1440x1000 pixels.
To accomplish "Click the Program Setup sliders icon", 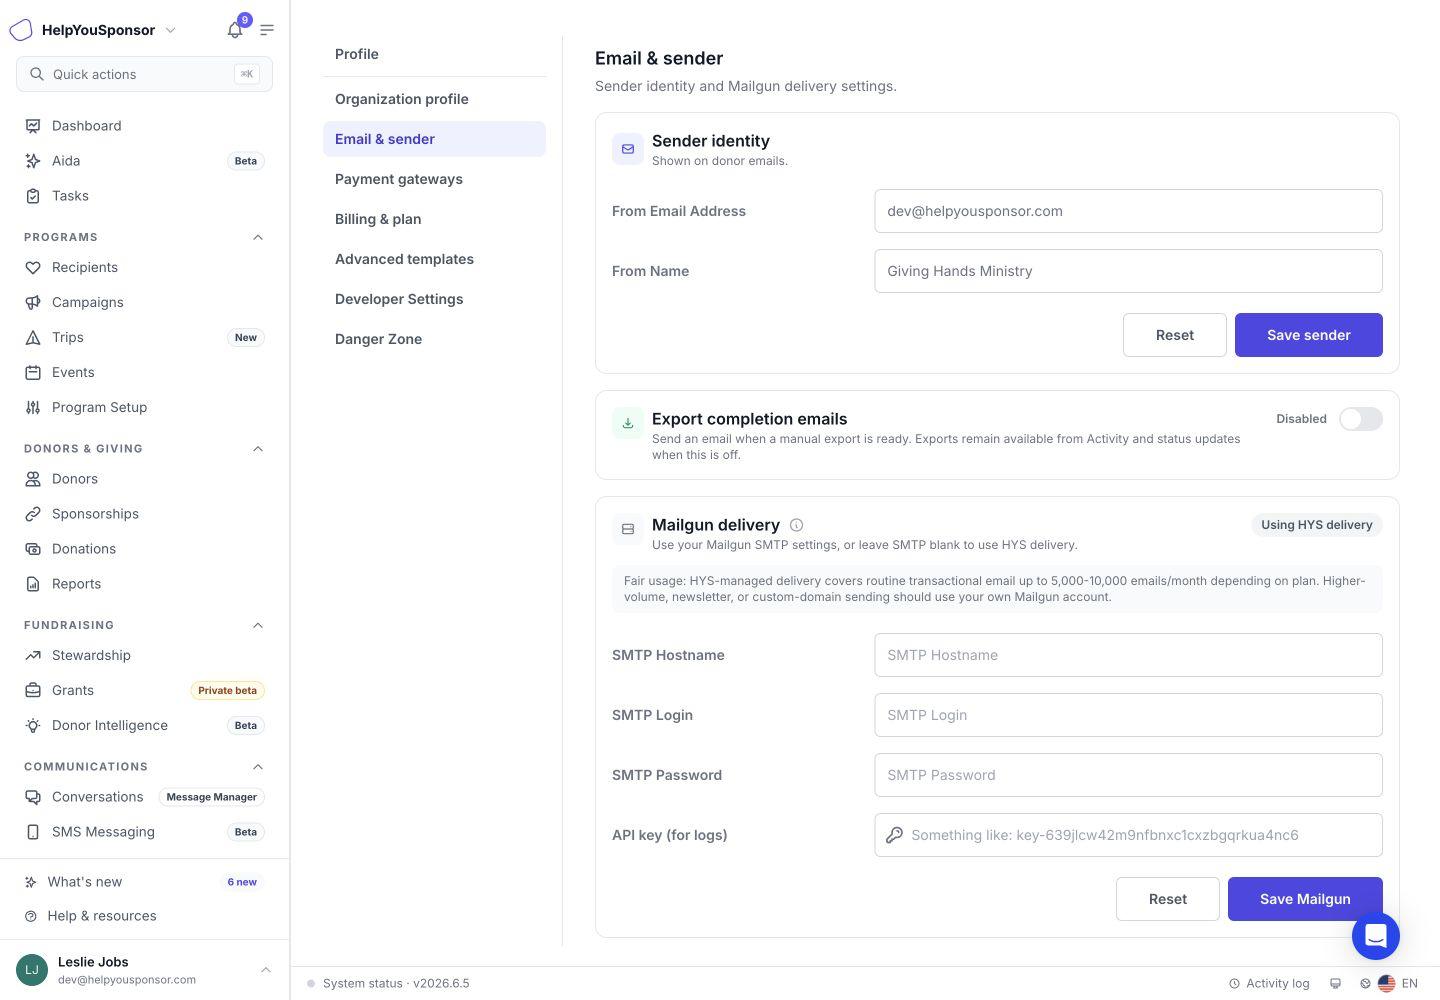I will click(x=33, y=408).
